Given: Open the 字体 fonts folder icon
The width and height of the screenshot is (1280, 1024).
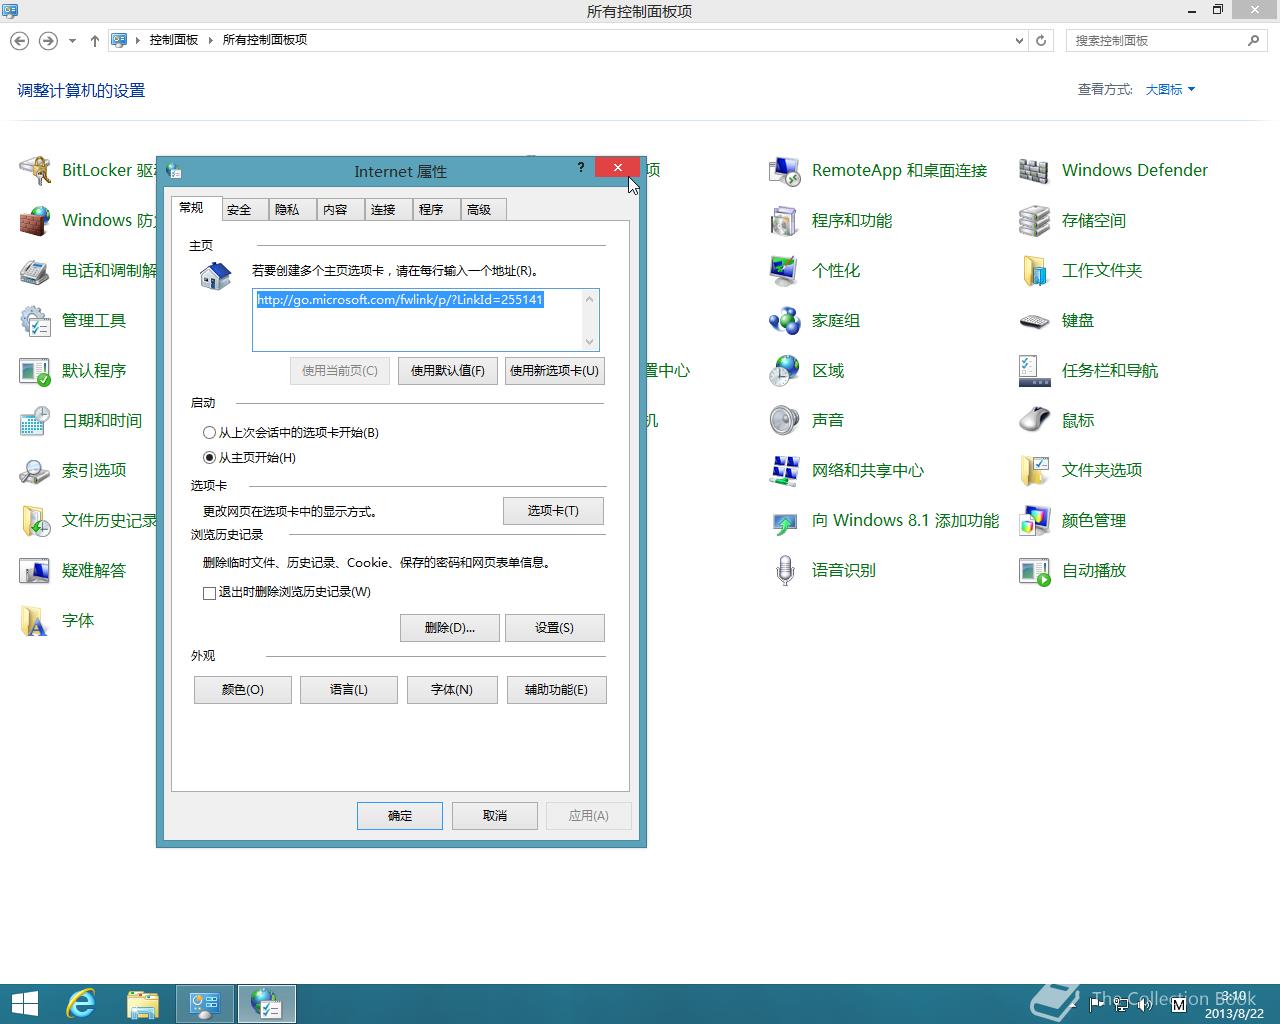Looking at the screenshot, I should [x=35, y=620].
